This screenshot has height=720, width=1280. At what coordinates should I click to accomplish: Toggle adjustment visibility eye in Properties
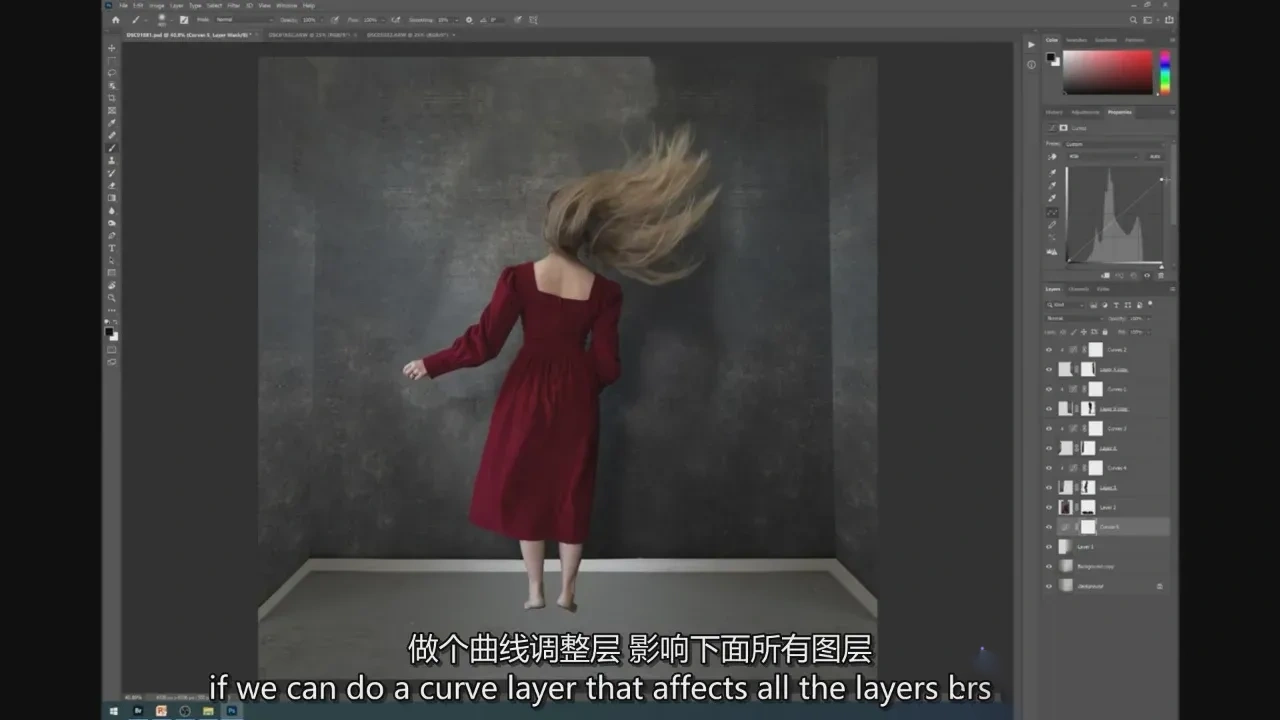point(1147,275)
